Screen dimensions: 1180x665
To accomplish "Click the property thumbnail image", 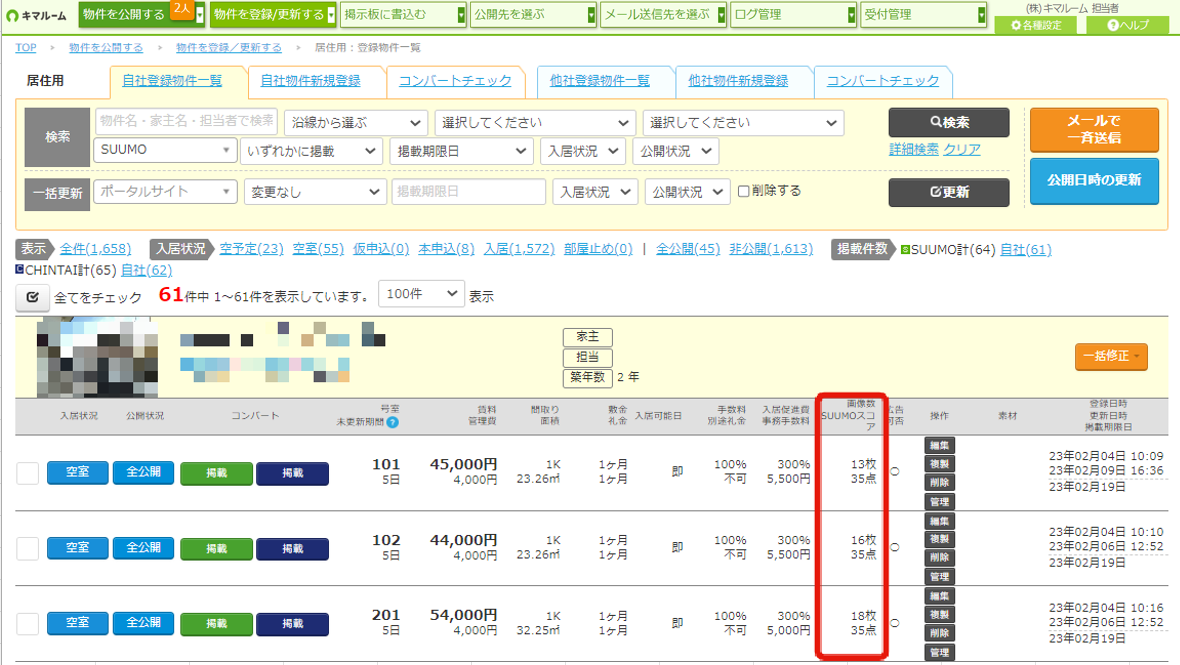I will click(x=98, y=358).
